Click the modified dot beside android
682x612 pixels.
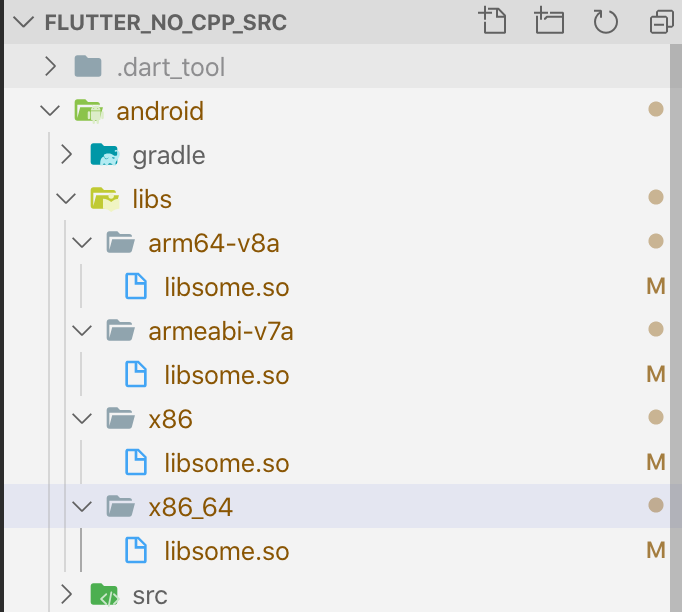[x=656, y=110]
